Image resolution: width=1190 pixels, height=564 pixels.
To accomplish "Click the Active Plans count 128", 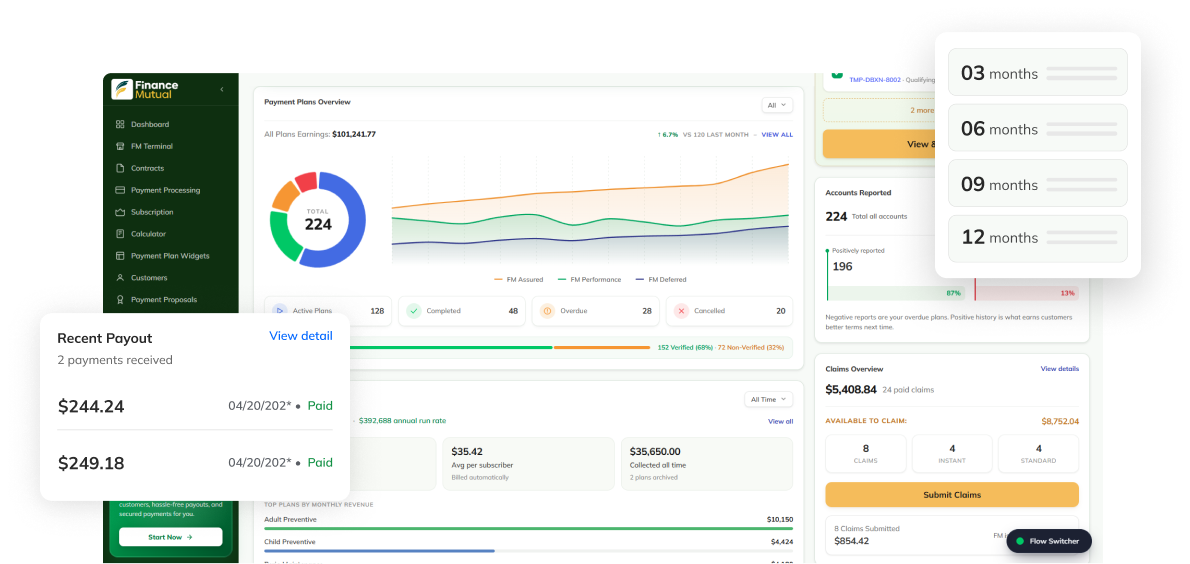I will [x=376, y=310].
